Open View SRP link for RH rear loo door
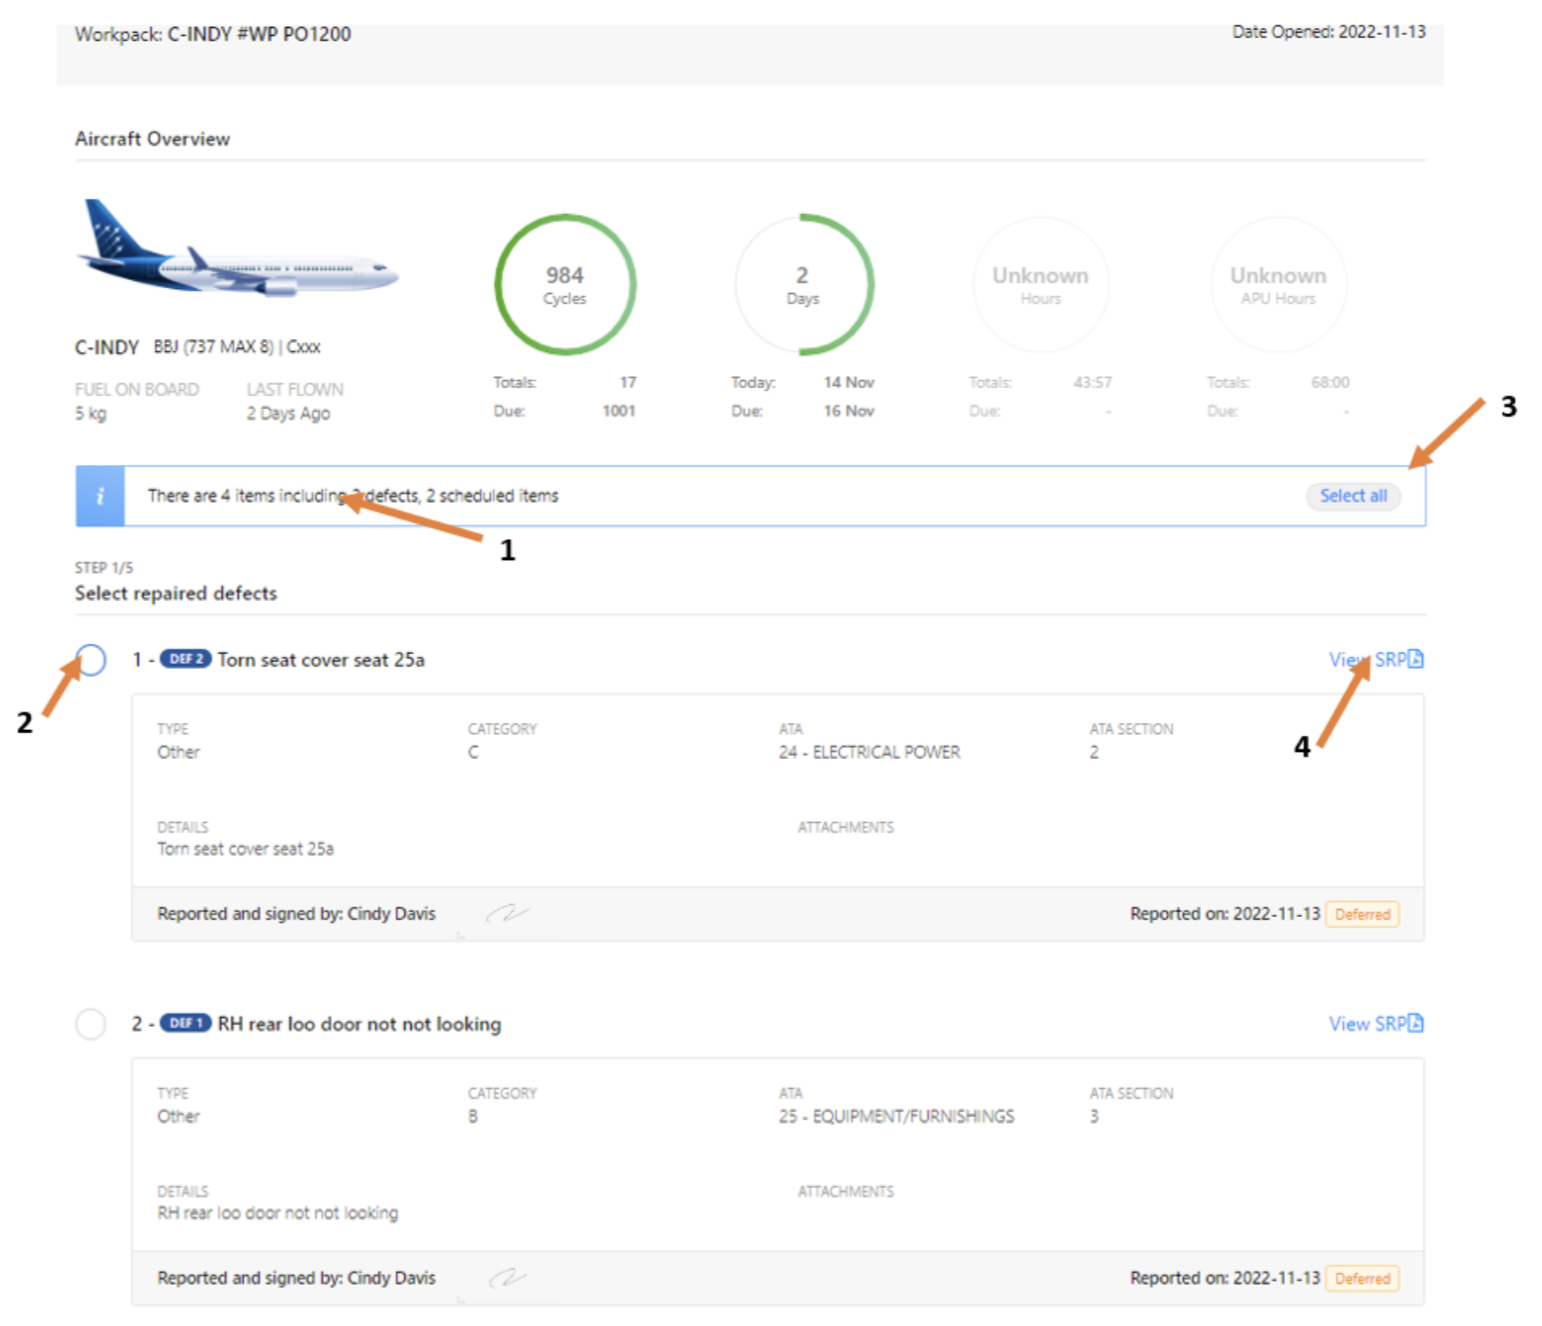The height and width of the screenshot is (1326, 1542). 1366,1023
